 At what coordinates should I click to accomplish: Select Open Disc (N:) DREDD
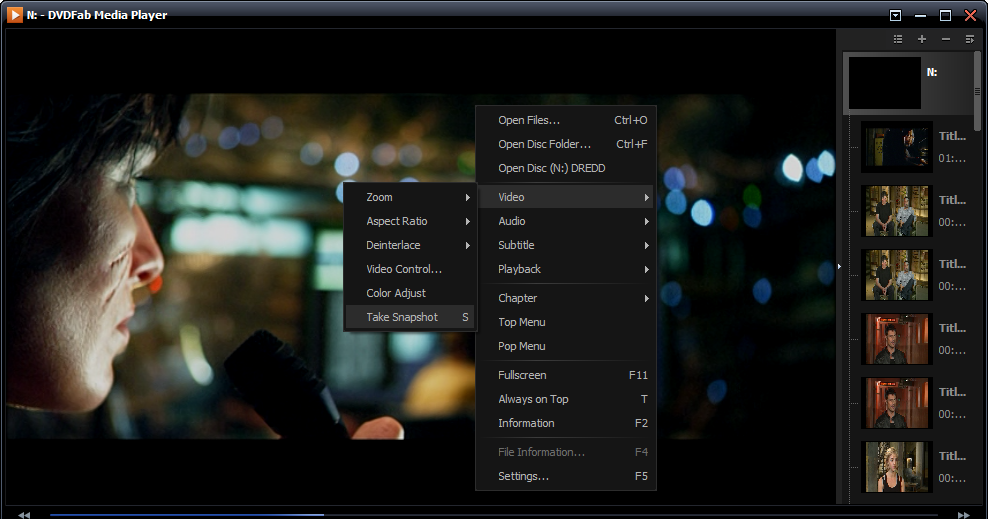566,168
